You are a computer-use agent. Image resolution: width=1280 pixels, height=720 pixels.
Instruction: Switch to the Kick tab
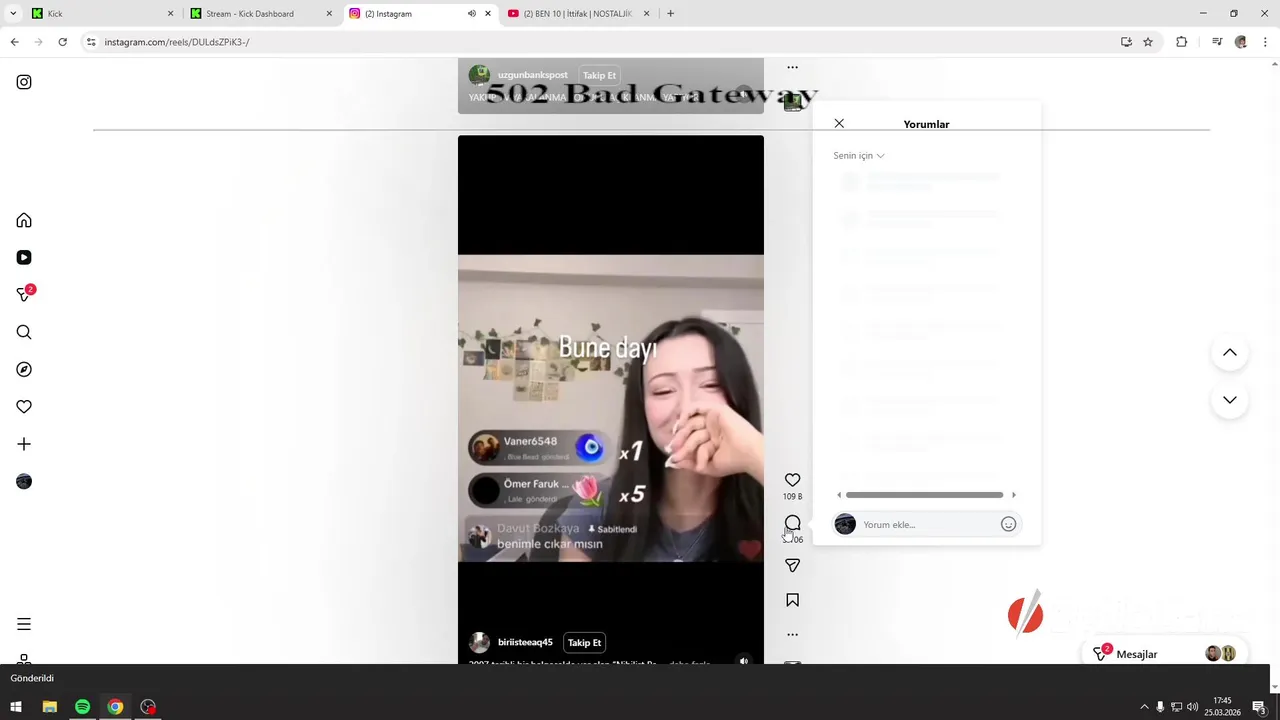(x=100, y=14)
